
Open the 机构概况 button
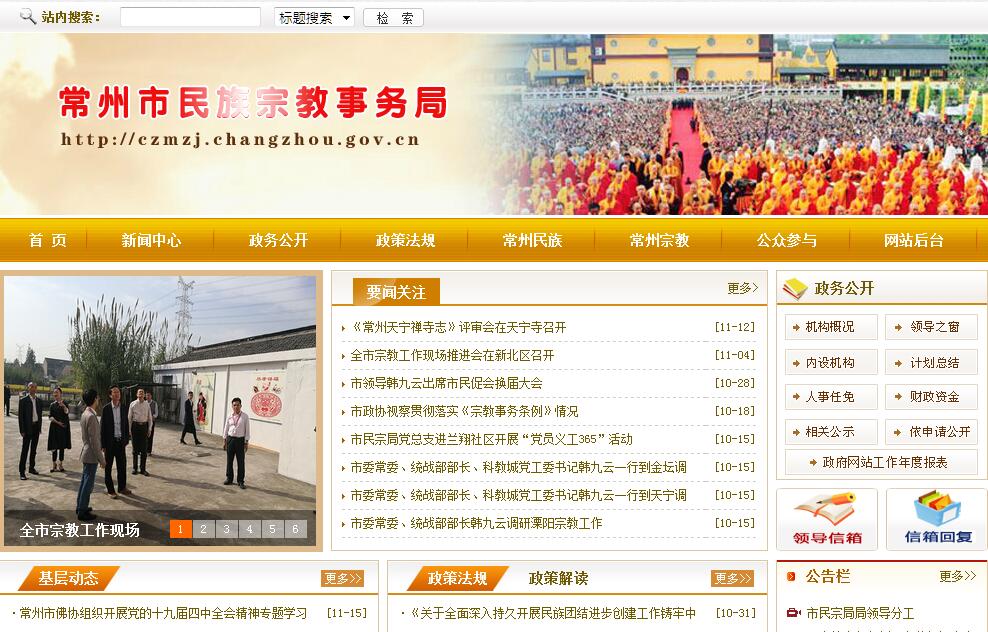[831, 327]
